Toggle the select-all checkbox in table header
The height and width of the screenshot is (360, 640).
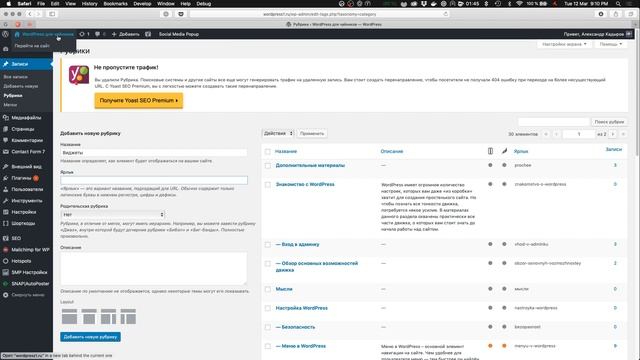268,151
